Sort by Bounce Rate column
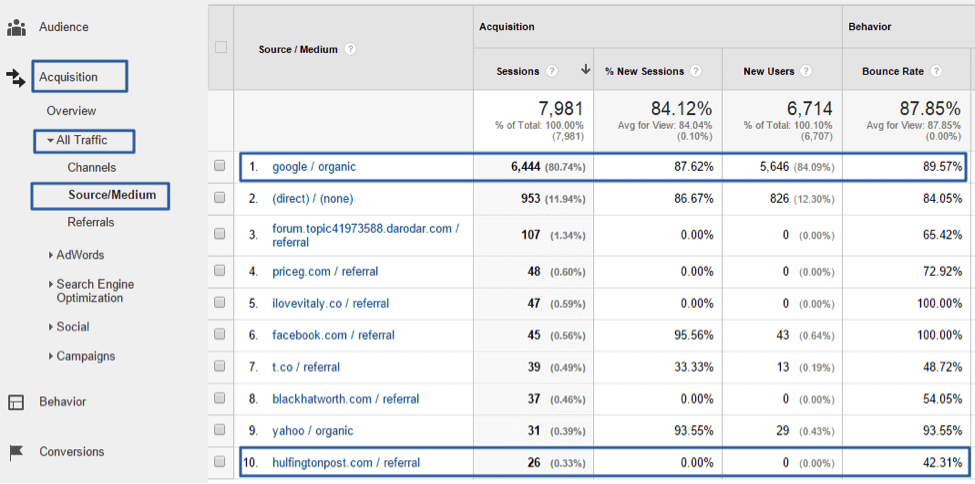This screenshot has height=484, width=975. tap(893, 72)
